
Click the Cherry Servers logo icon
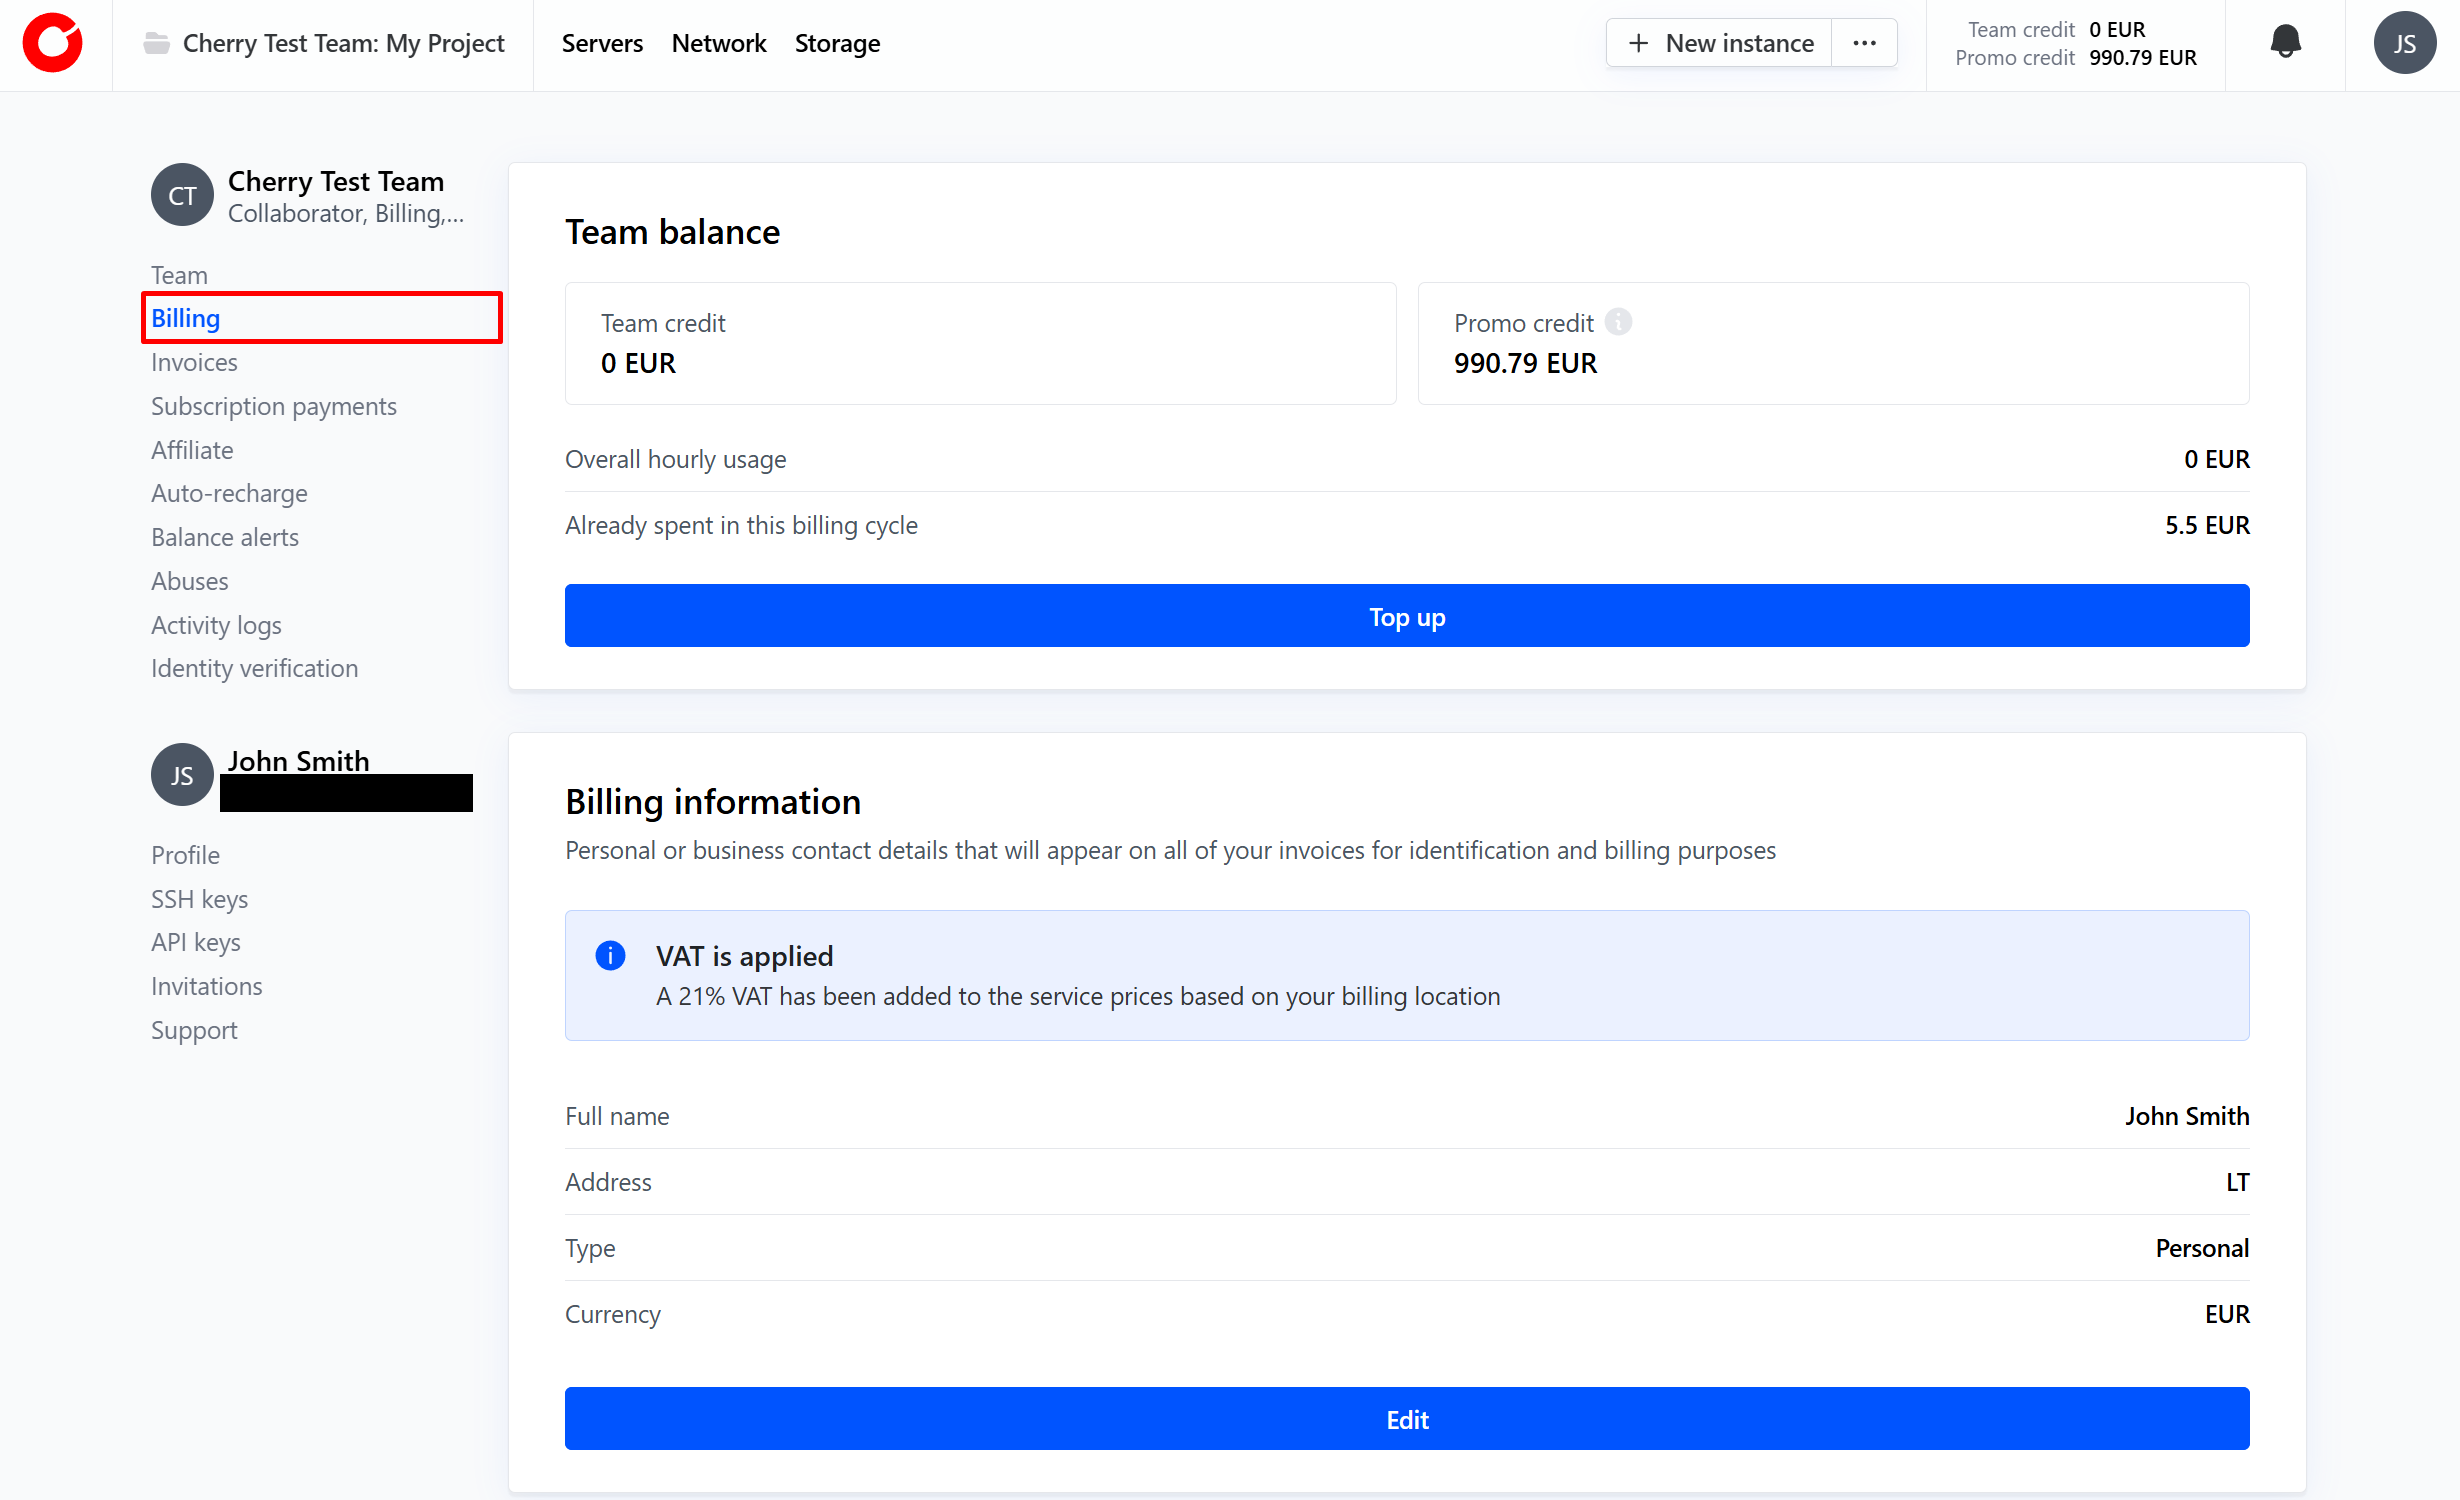[x=53, y=43]
